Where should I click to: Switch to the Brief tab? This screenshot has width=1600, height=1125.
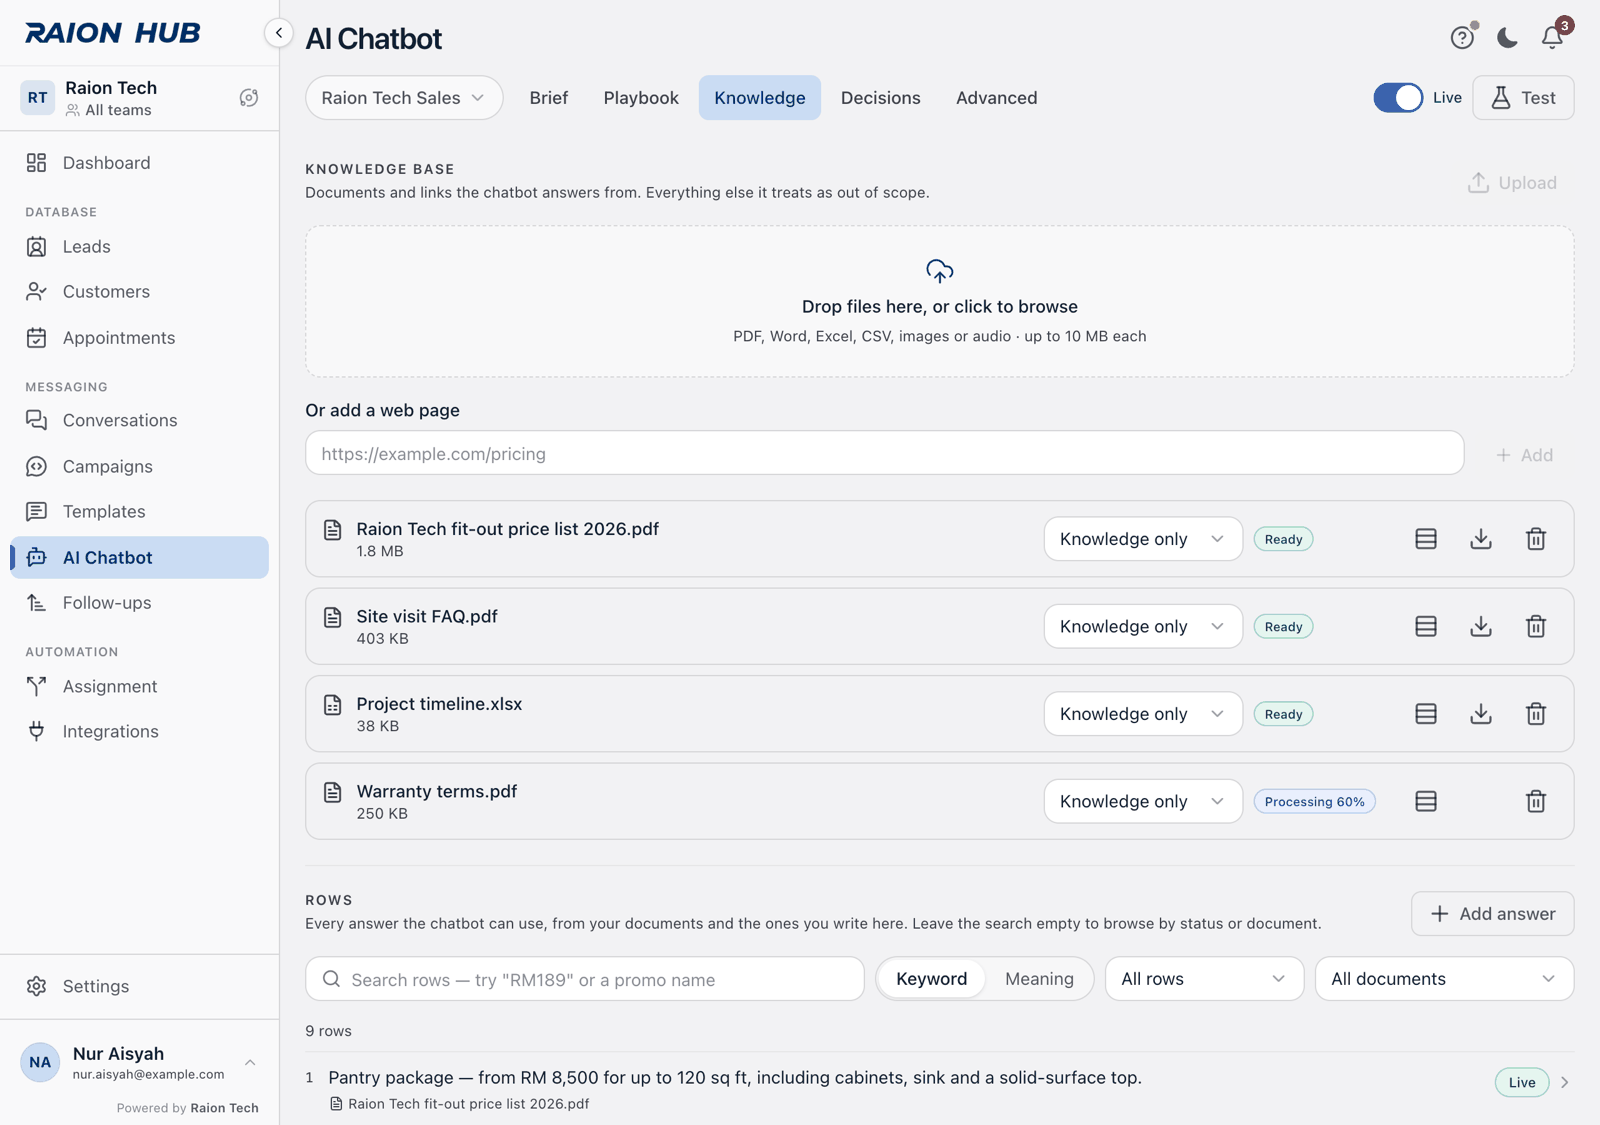point(549,97)
